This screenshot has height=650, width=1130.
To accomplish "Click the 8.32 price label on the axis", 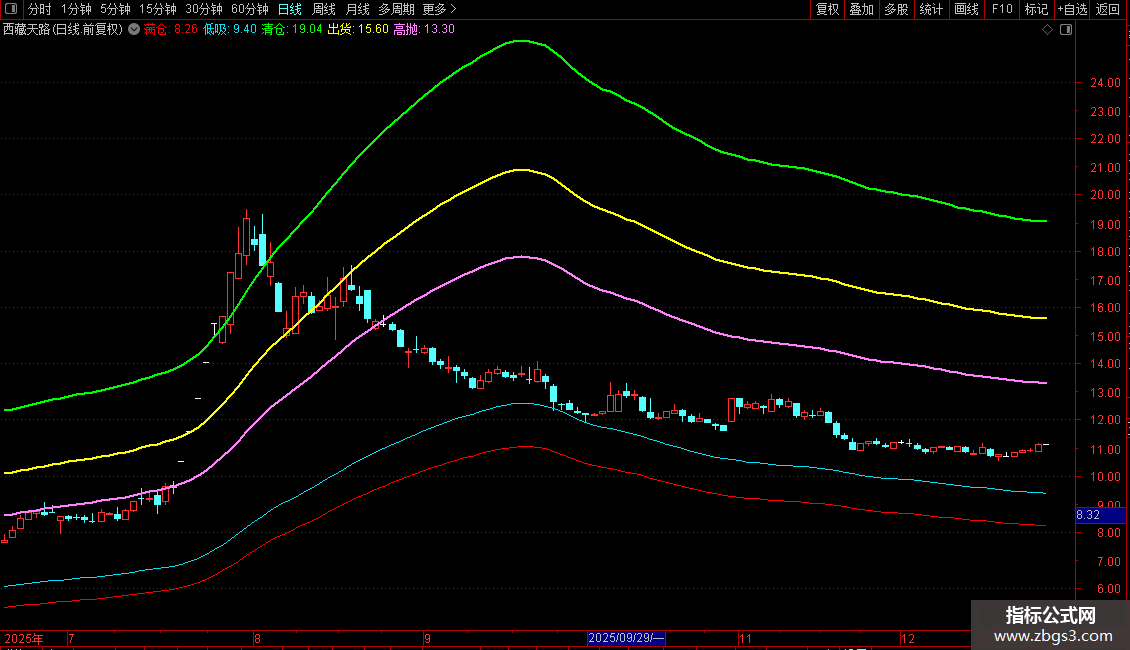I will click(x=1088, y=515).
